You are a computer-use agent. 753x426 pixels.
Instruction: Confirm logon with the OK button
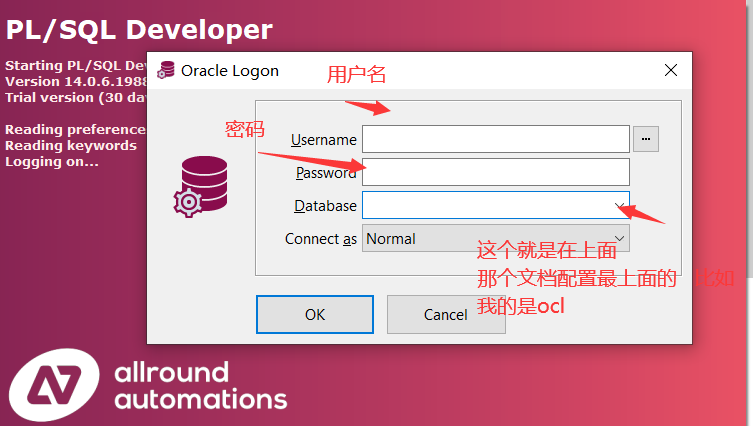tap(315, 314)
